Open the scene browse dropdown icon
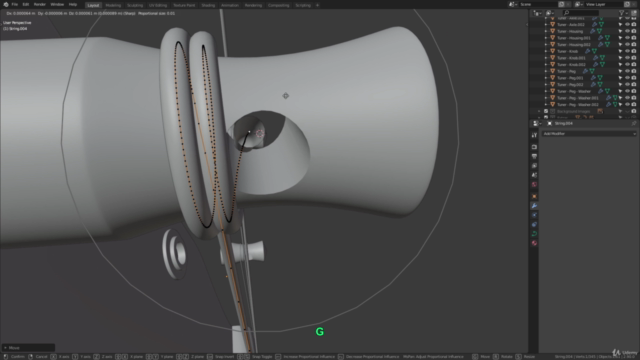Viewport: 640px width, 360px height. [x=512, y=4]
